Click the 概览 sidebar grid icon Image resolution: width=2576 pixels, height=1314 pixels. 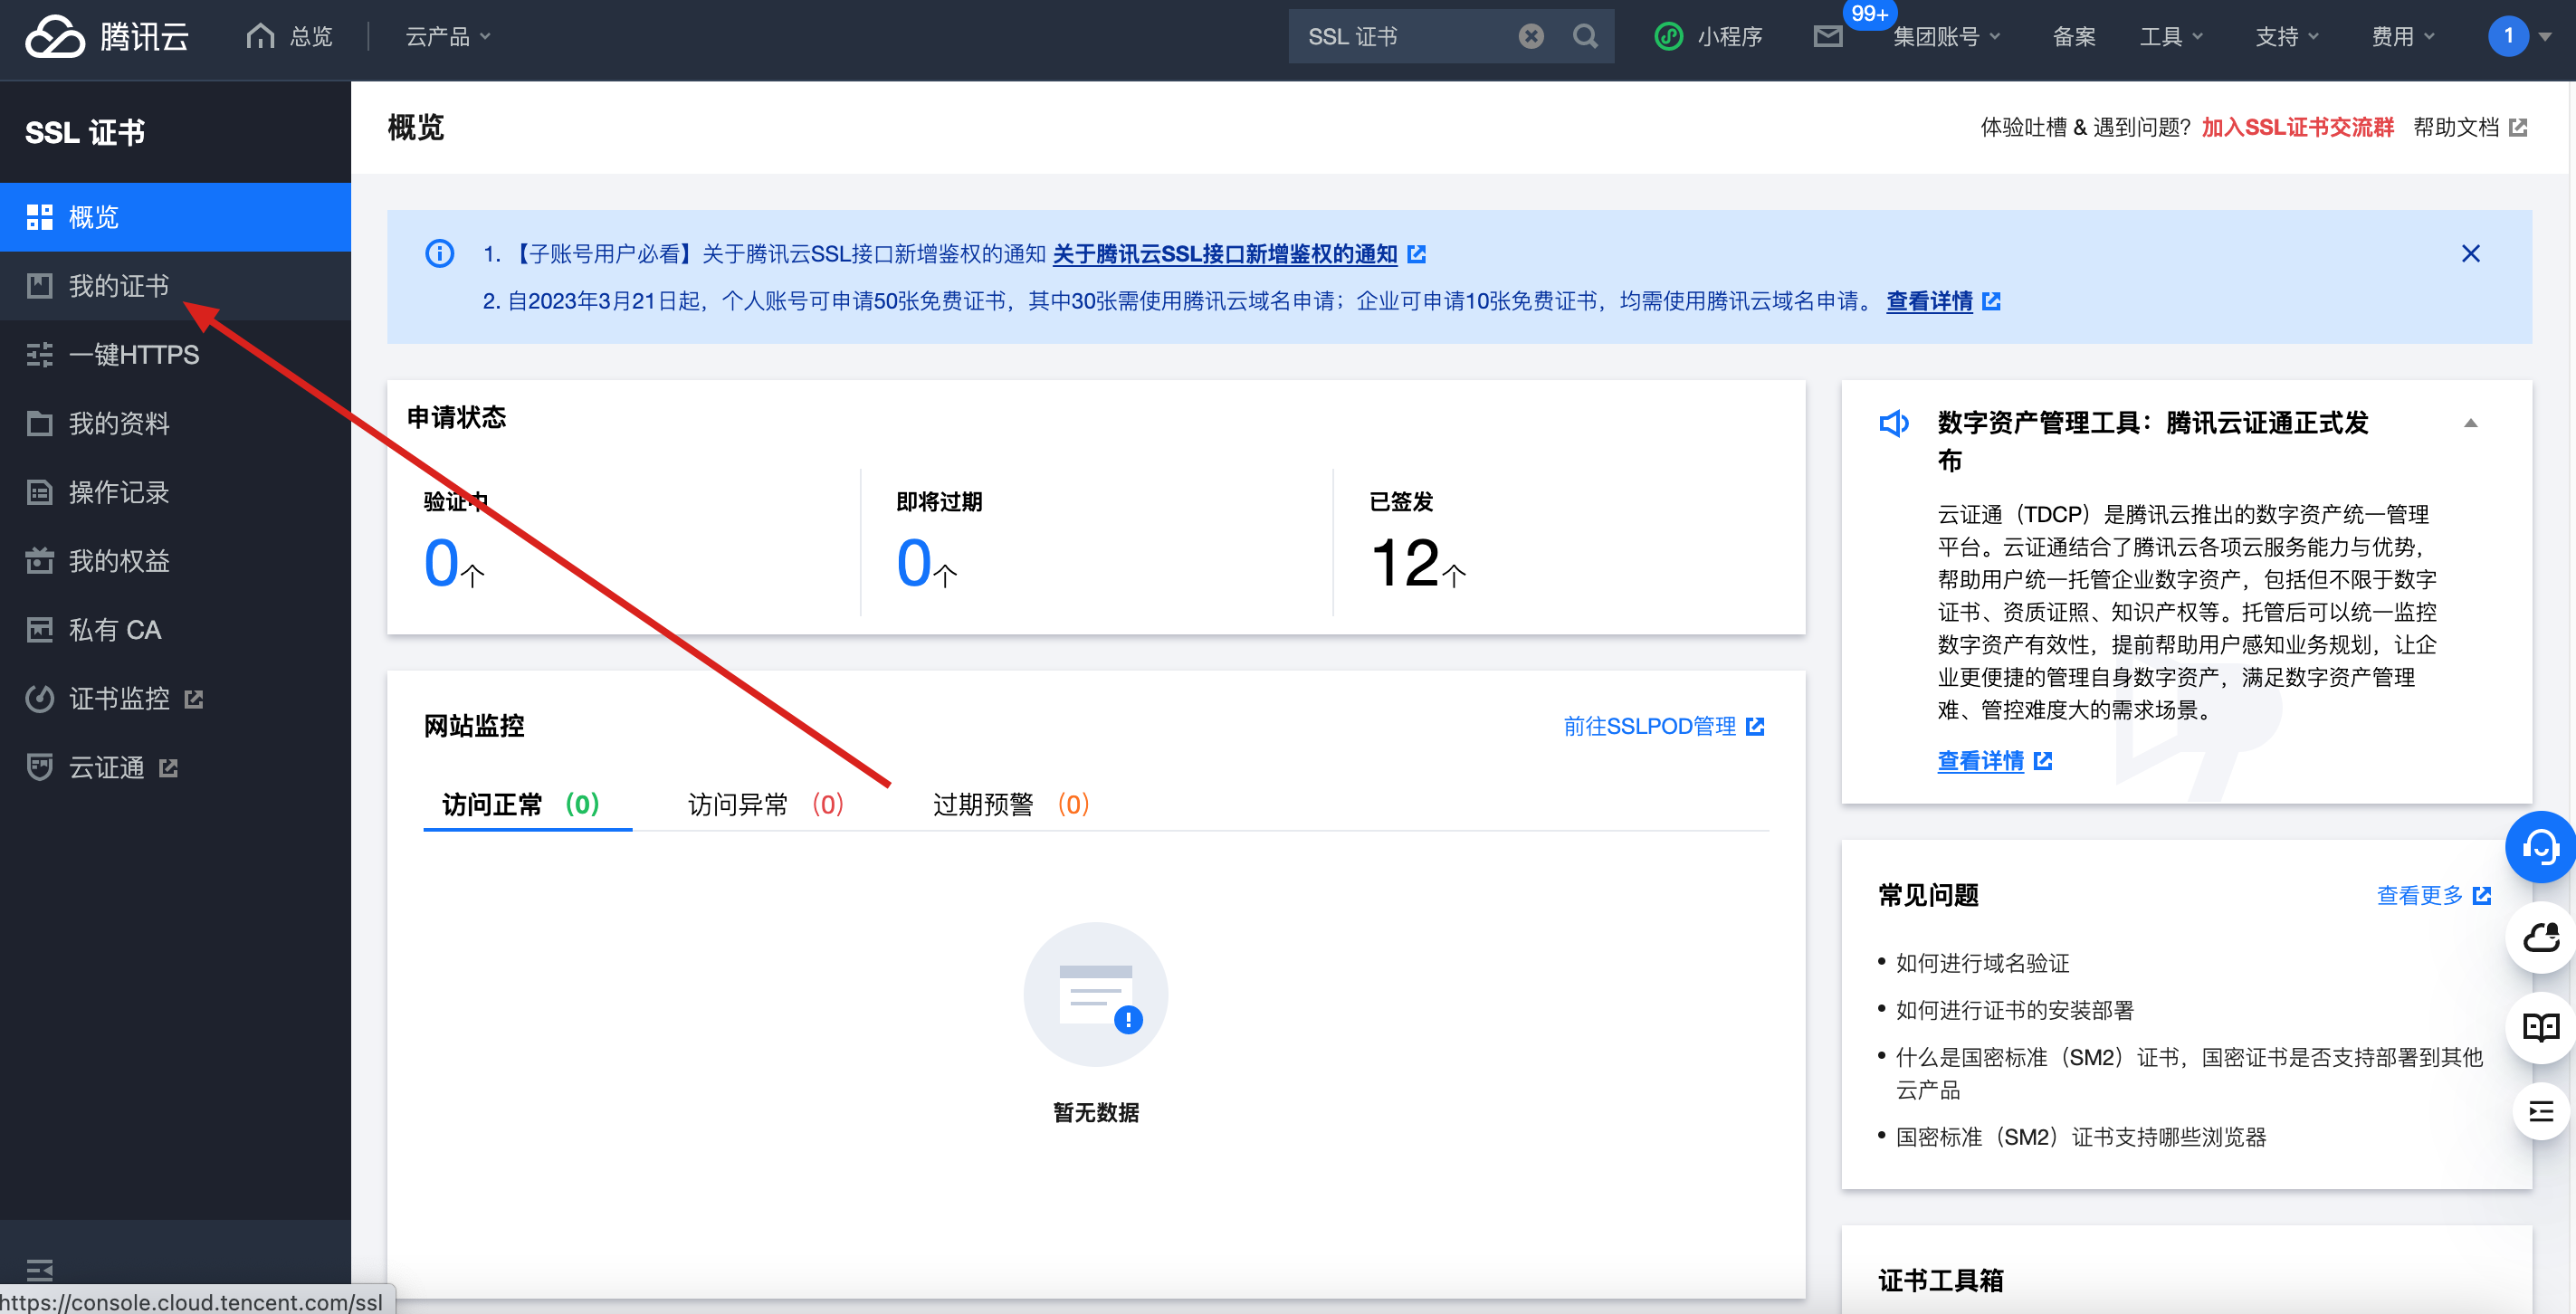40,217
